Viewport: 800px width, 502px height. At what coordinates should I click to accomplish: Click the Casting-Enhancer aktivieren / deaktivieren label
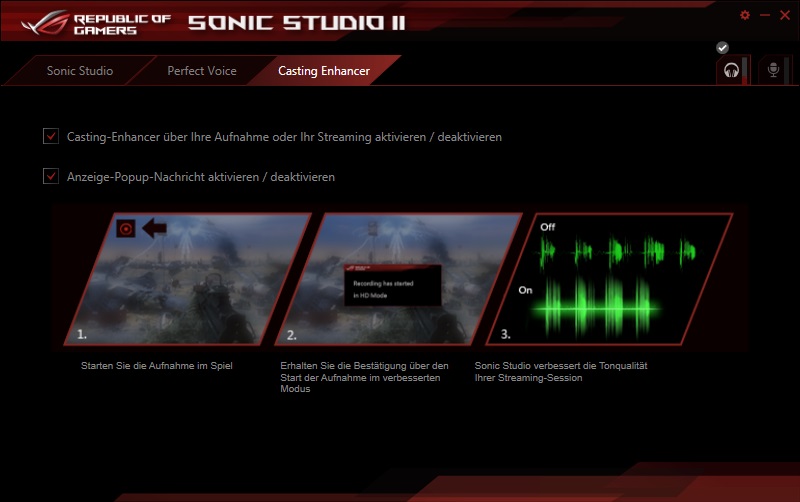pyautogui.click(x=284, y=137)
